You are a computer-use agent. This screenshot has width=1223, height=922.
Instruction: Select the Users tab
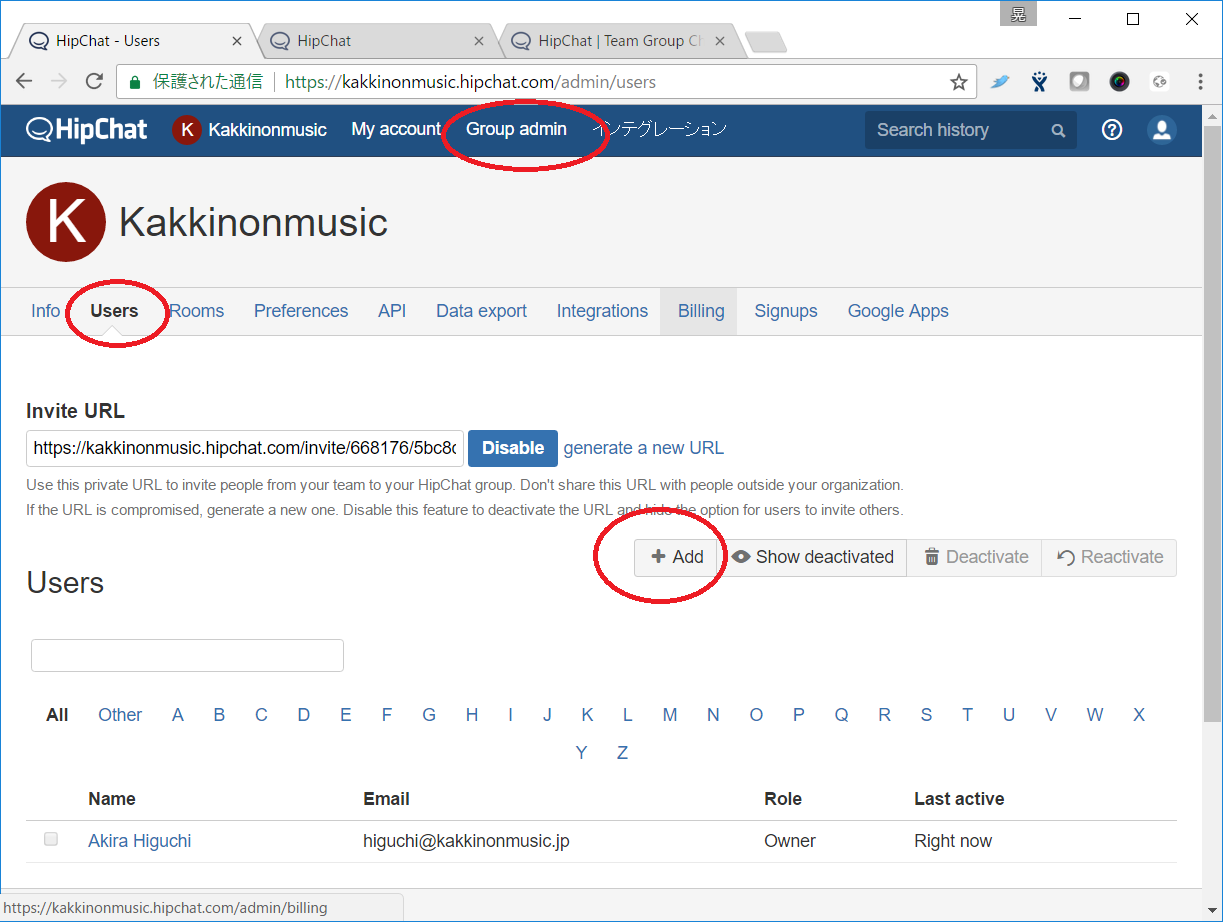[114, 311]
